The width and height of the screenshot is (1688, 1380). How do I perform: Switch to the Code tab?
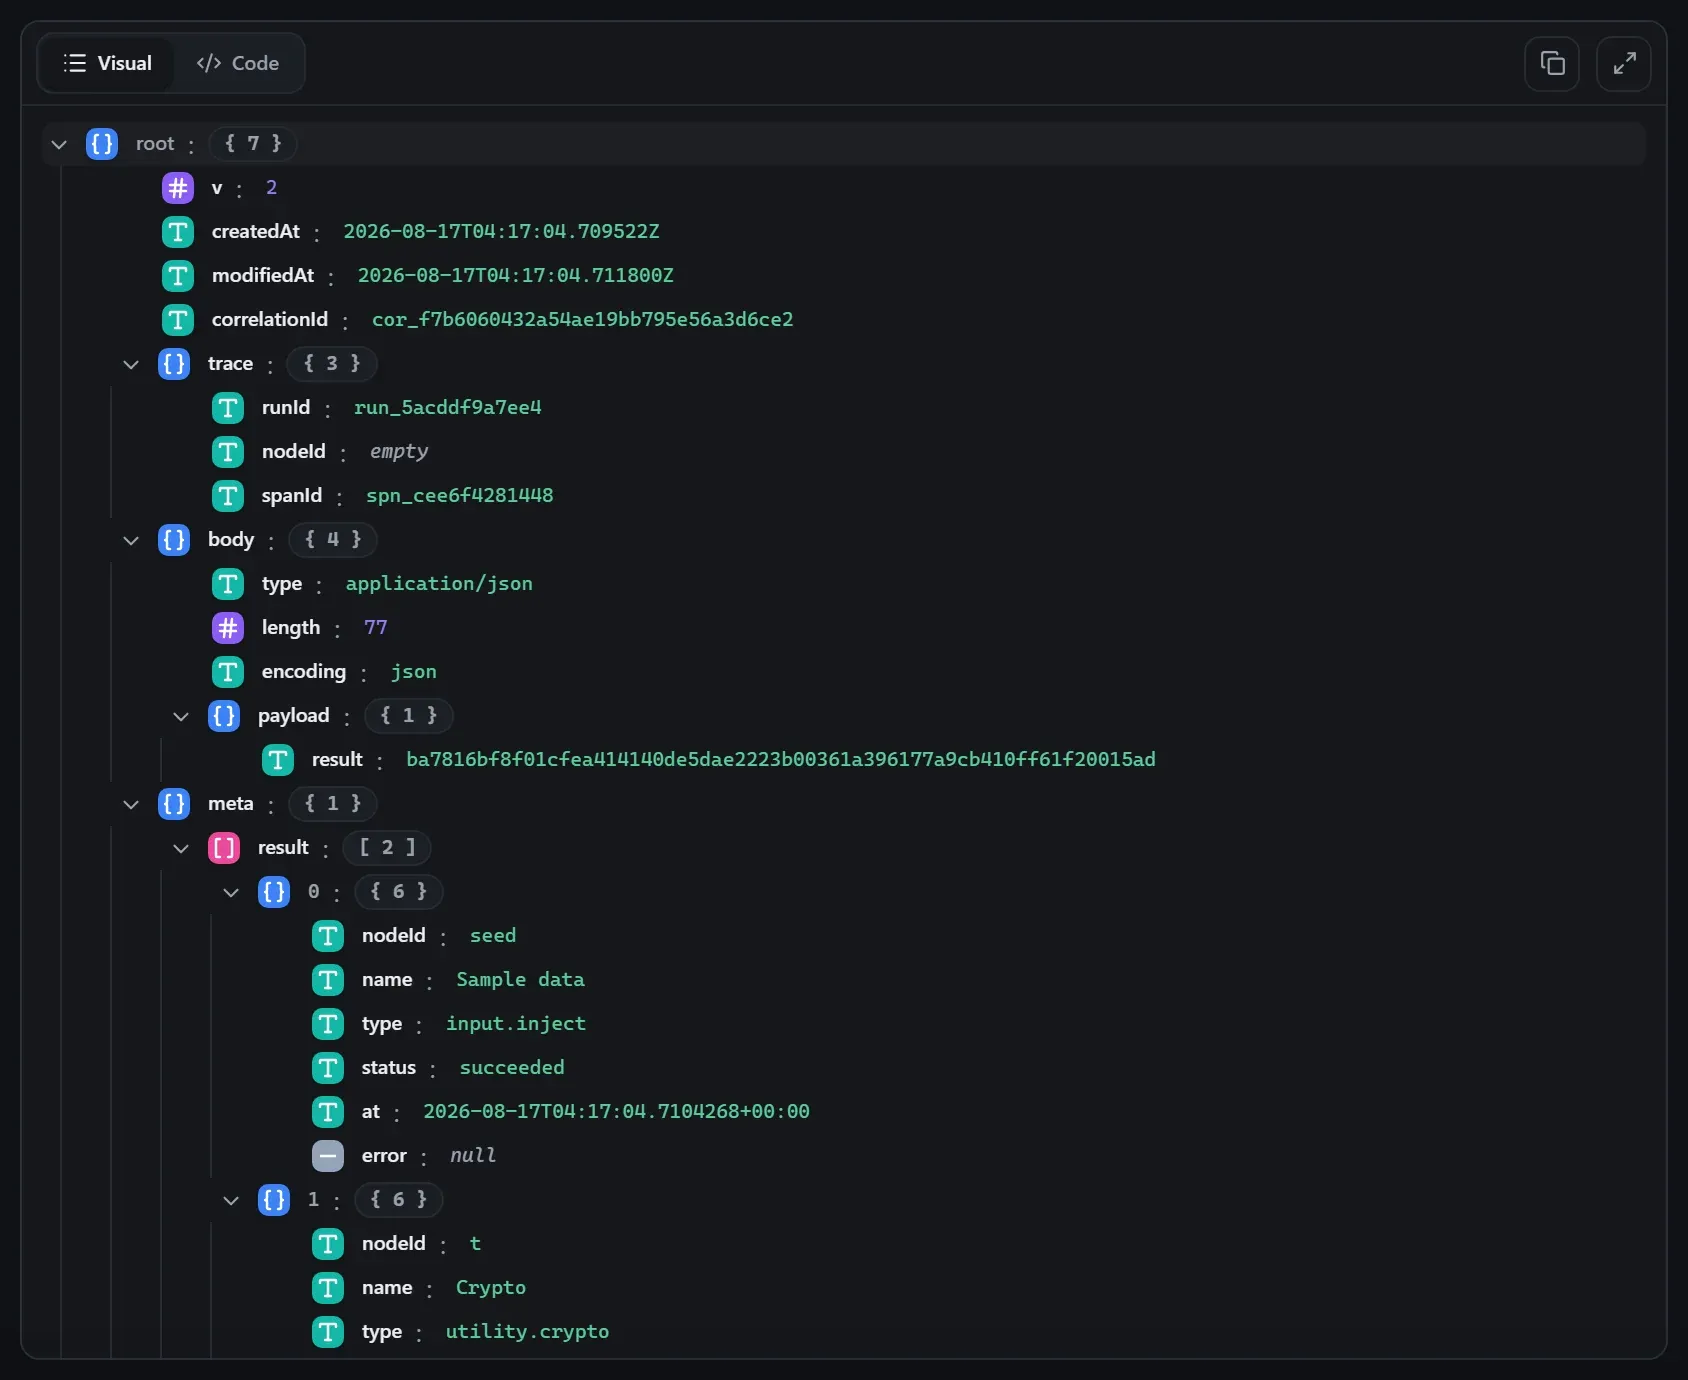click(x=238, y=63)
